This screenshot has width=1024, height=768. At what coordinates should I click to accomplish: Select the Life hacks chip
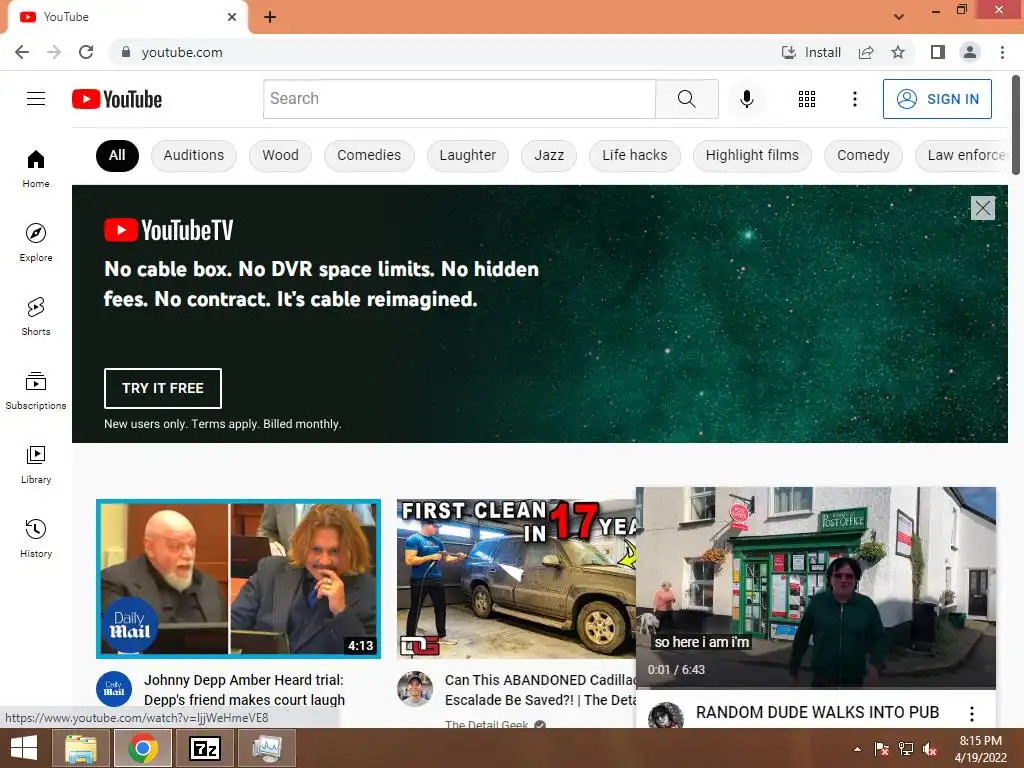coord(635,155)
